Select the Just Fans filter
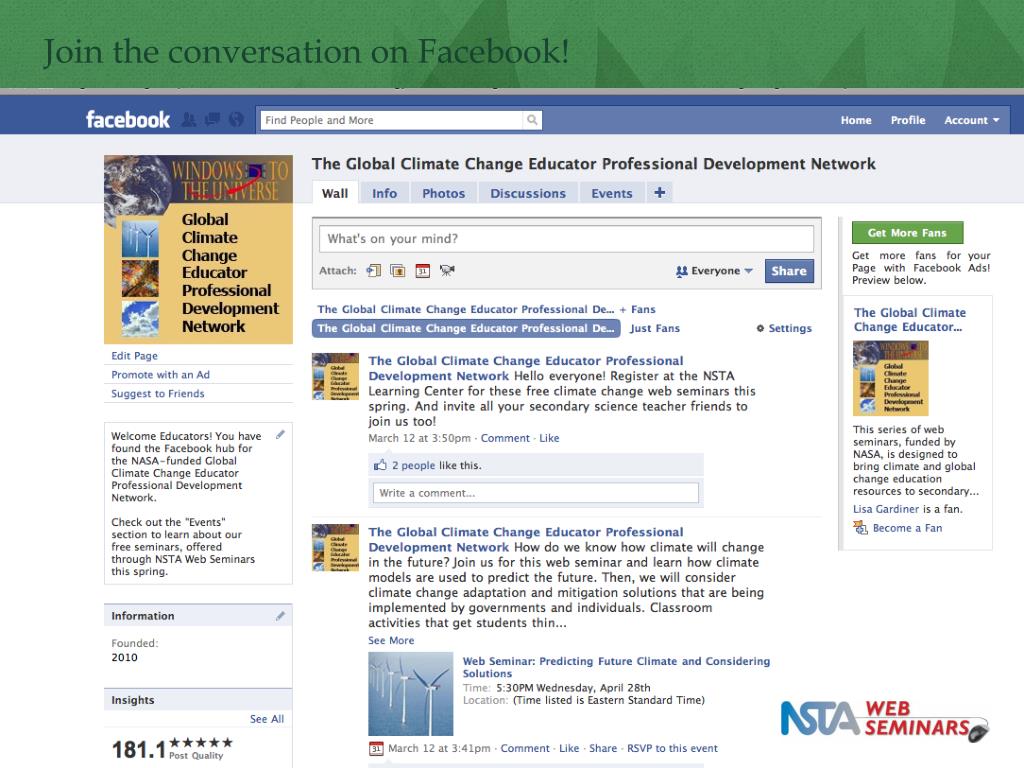This screenshot has width=1024, height=768. coord(654,328)
